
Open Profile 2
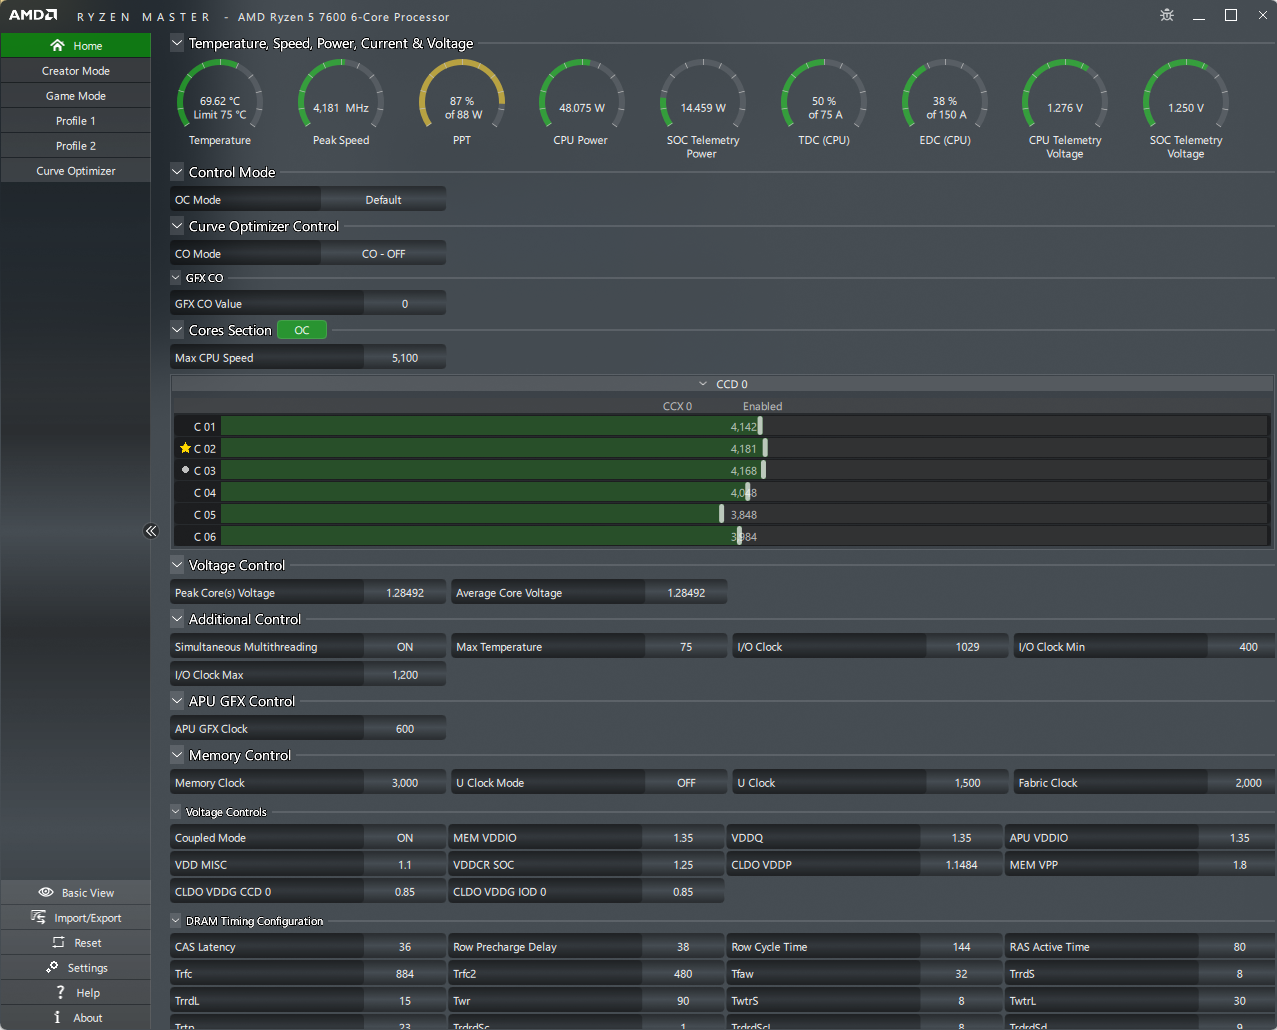(76, 145)
